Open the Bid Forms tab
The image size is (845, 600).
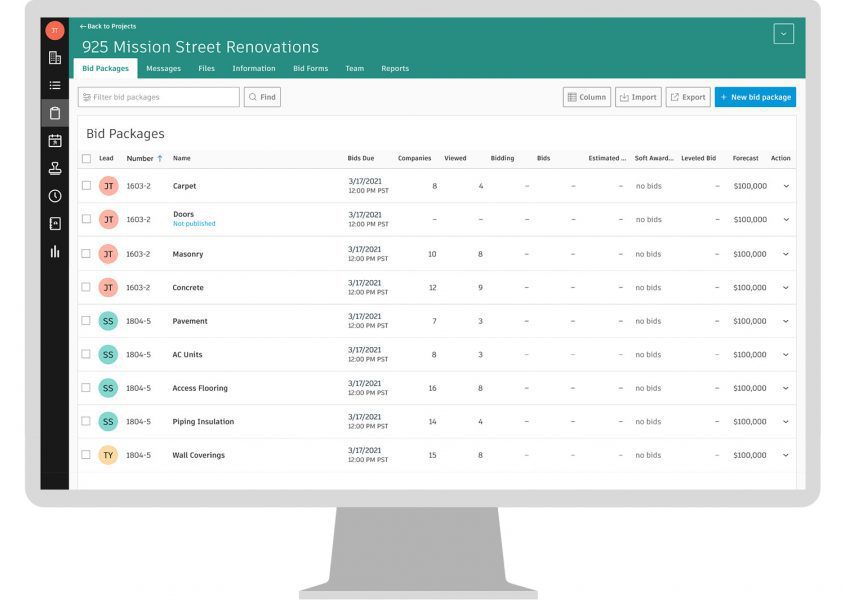point(311,68)
